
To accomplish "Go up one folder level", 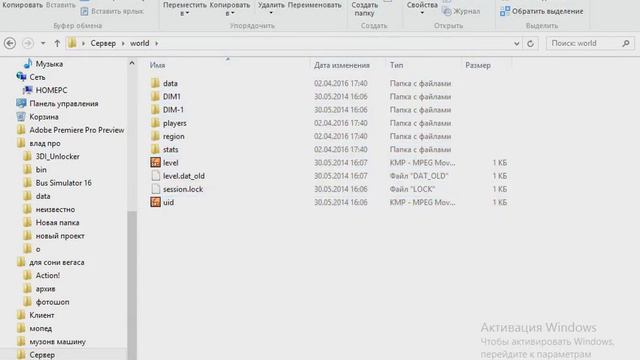I will [57, 43].
